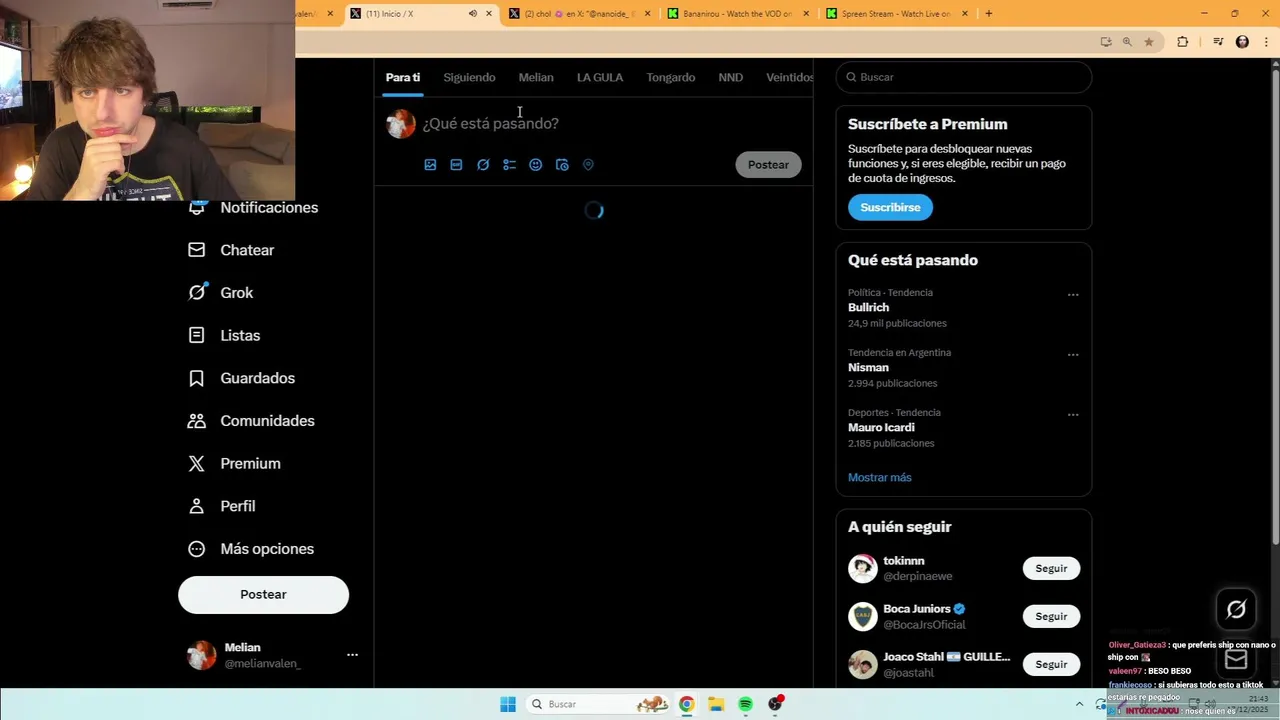Viewport: 1280px width, 720px height.
Task: Open File Explorer from the taskbar
Action: [716, 704]
